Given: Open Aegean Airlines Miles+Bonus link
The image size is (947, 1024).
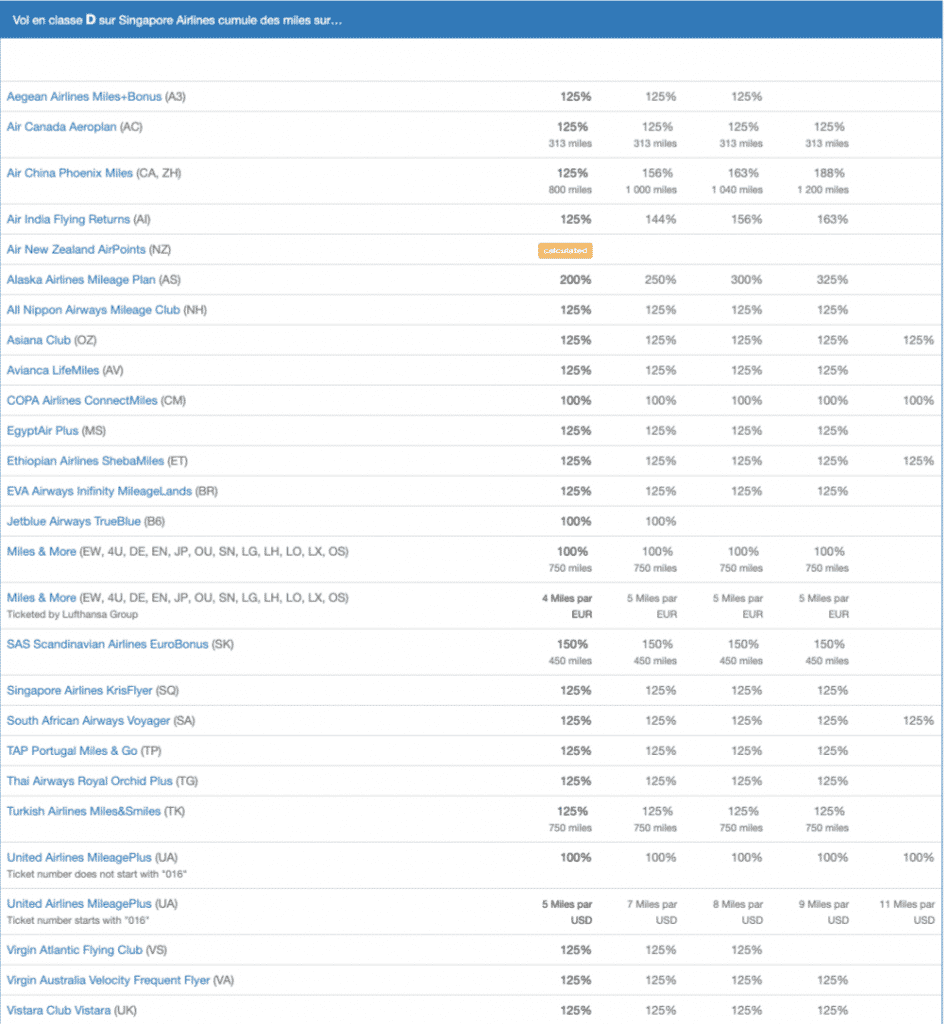Looking at the screenshot, I should pyautogui.click(x=84, y=97).
